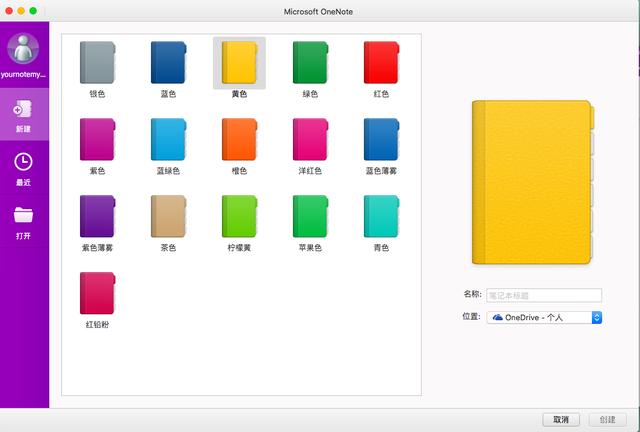Click the large yellow notebook preview
The width and height of the screenshot is (640, 432).
[x=533, y=182]
